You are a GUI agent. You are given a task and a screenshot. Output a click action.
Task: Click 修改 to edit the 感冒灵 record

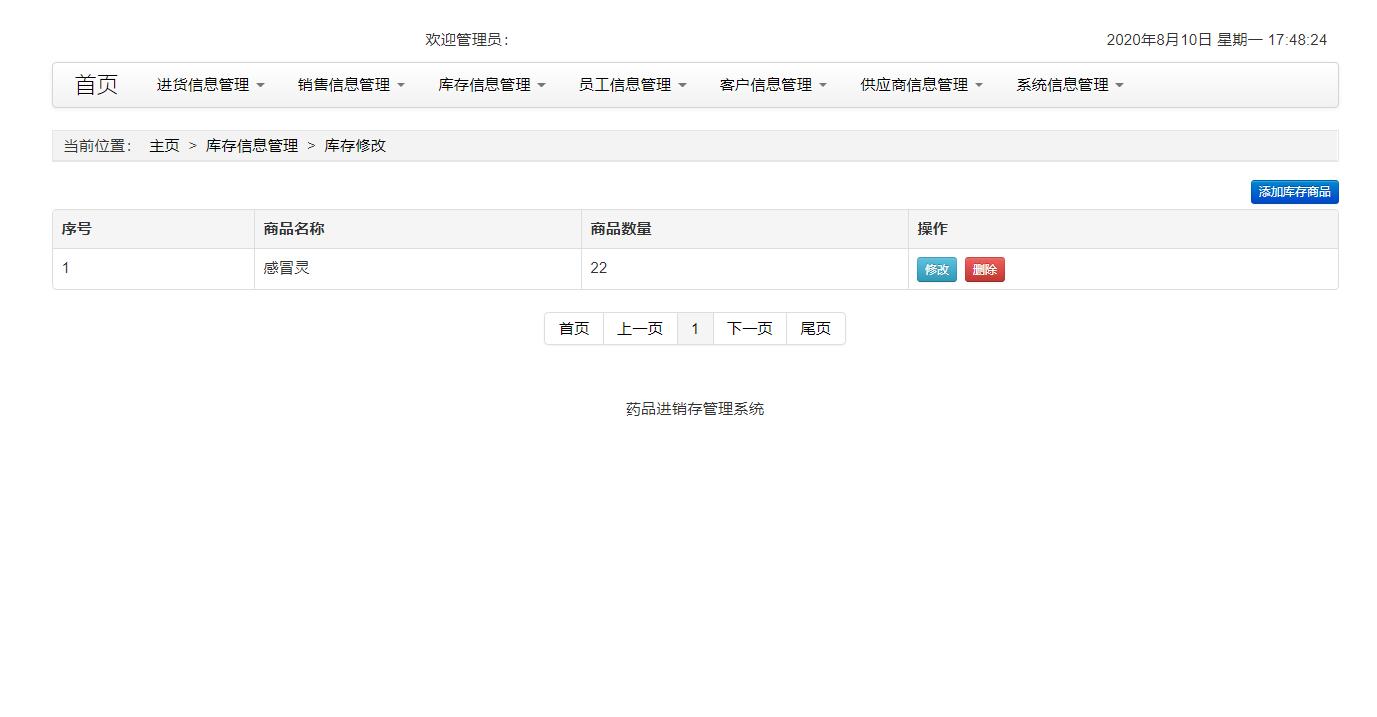click(x=936, y=269)
